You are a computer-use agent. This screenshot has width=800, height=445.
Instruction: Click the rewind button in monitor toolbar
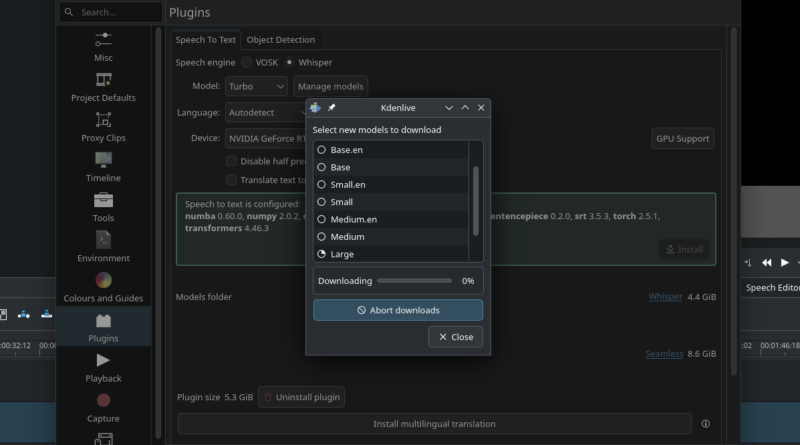click(x=766, y=262)
